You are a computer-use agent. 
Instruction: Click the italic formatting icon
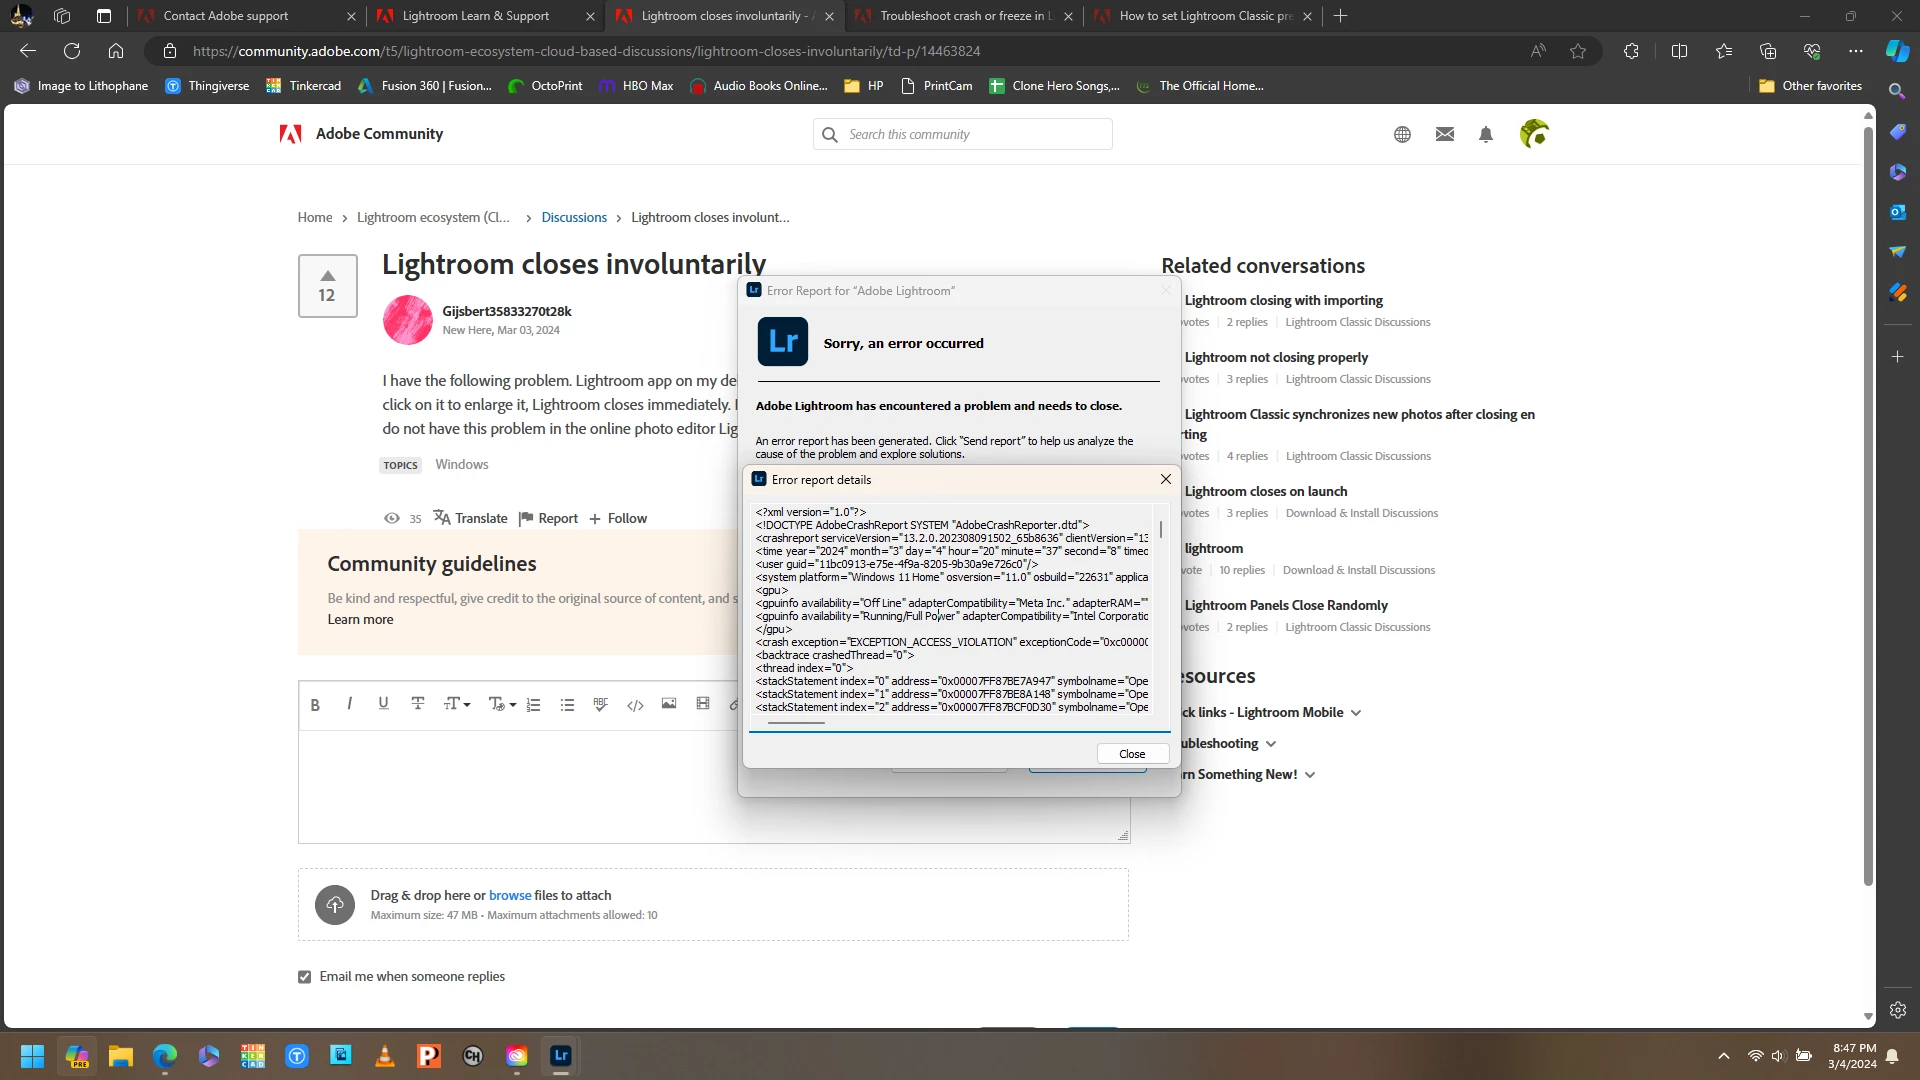click(x=349, y=704)
